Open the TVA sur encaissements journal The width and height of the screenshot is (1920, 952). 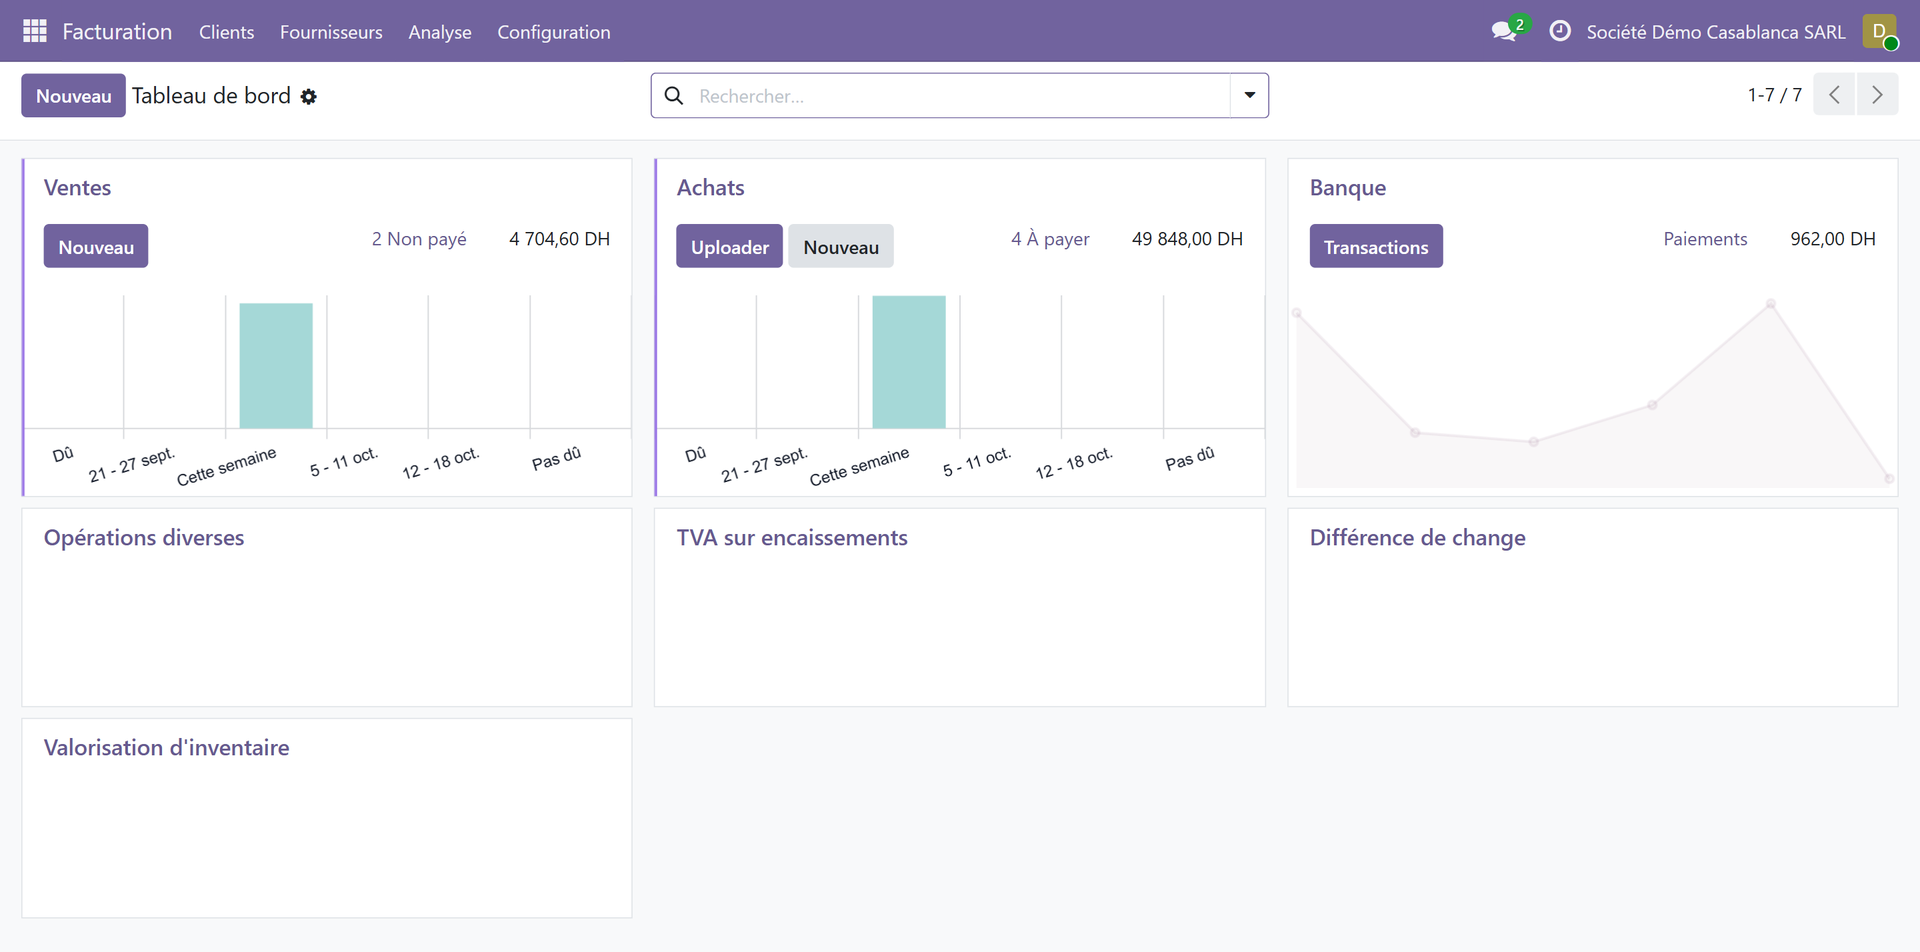792,538
